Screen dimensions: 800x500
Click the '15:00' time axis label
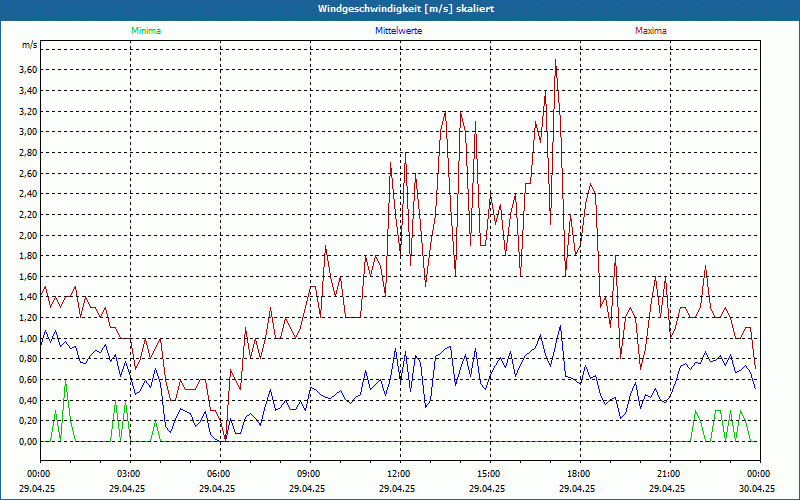pos(490,474)
